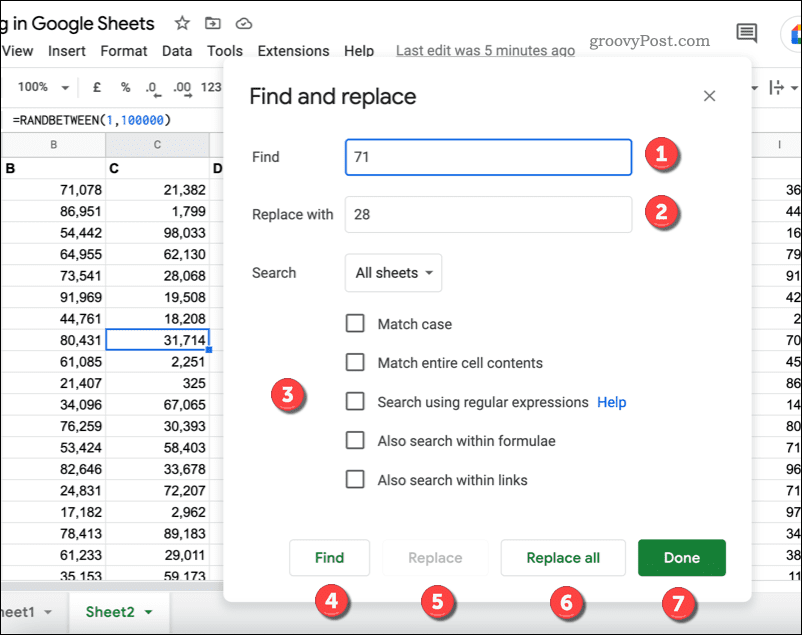Close the Find and replace dialog

(709, 96)
